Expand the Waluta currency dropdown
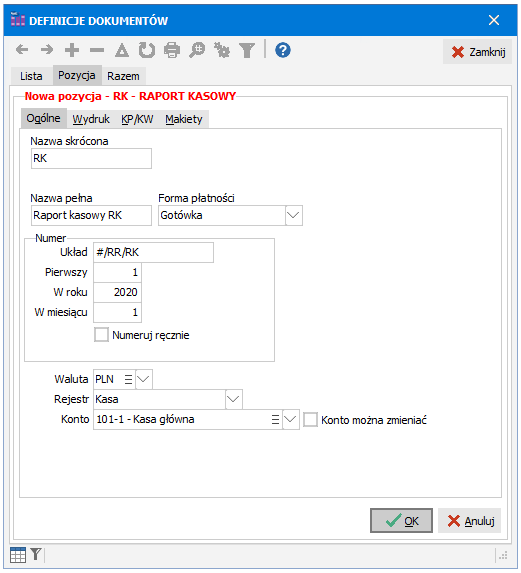This screenshot has height=573, width=521. [x=144, y=379]
